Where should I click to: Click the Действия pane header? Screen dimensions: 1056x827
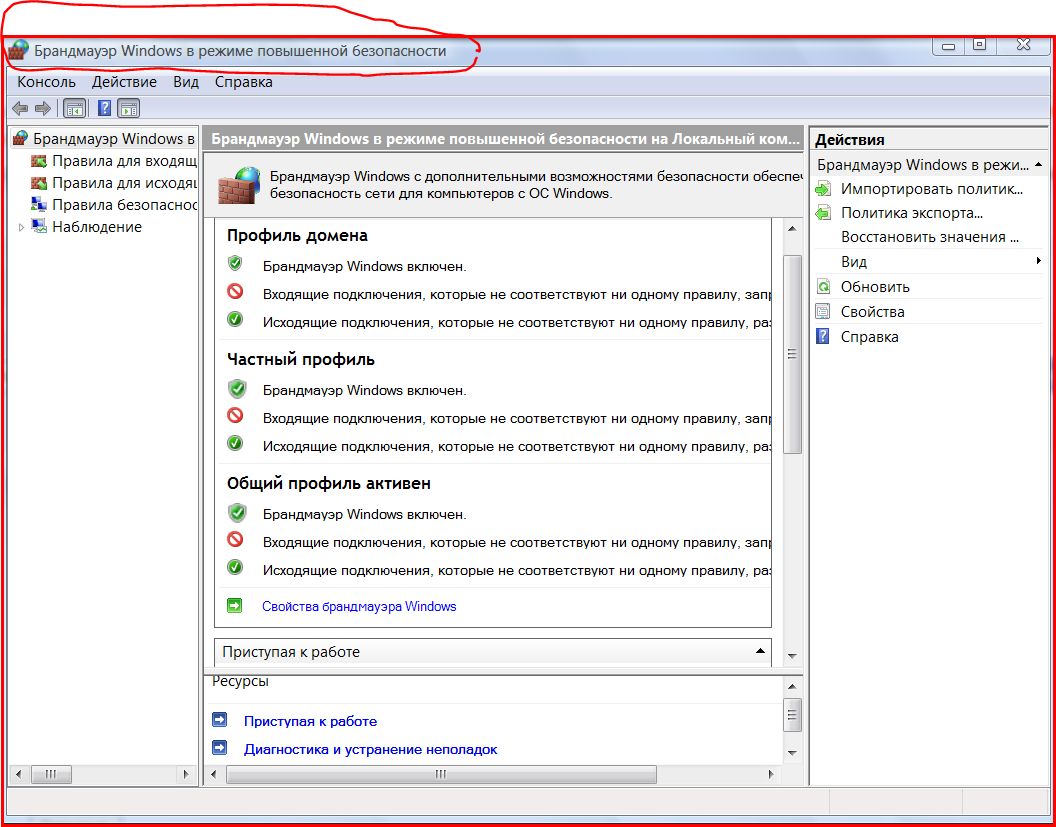(850, 139)
